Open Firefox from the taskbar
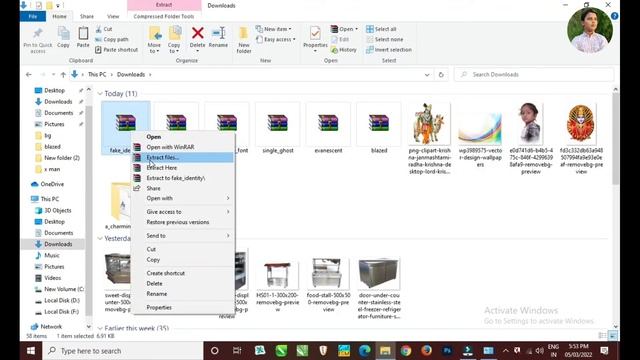This screenshot has height=360, width=640. [x=427, y=351]
